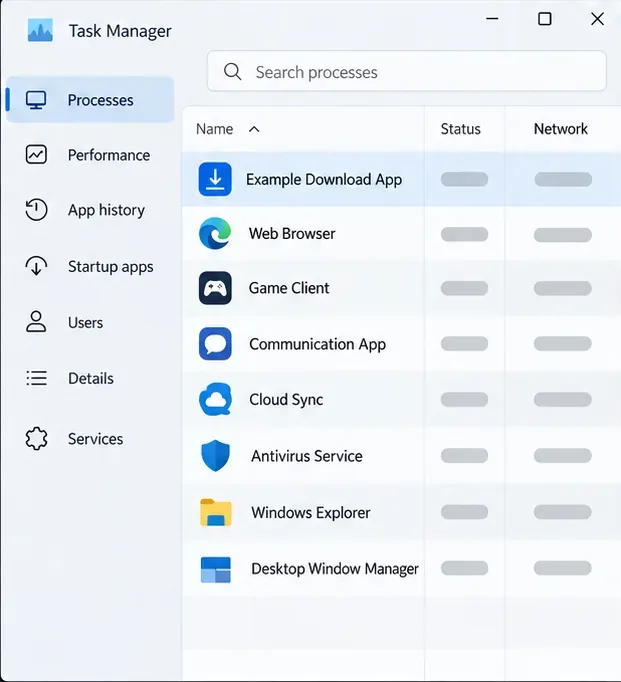The width and height of the screenshot is (621, 682).
Task: Select the Windows Explorer process name
Action: point(310,512)
